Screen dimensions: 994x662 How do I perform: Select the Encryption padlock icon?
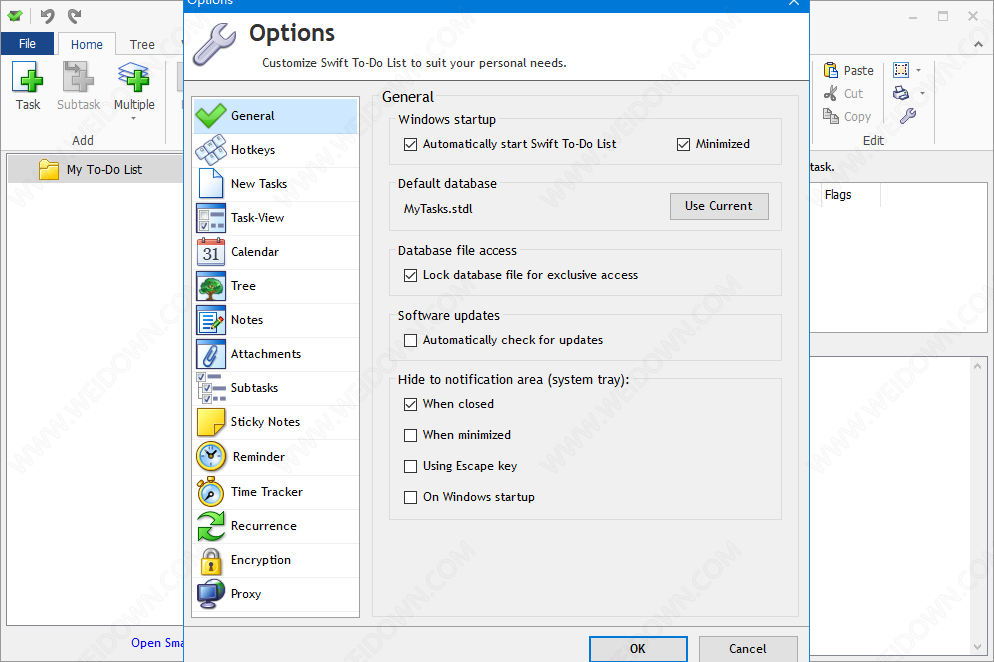211,561
